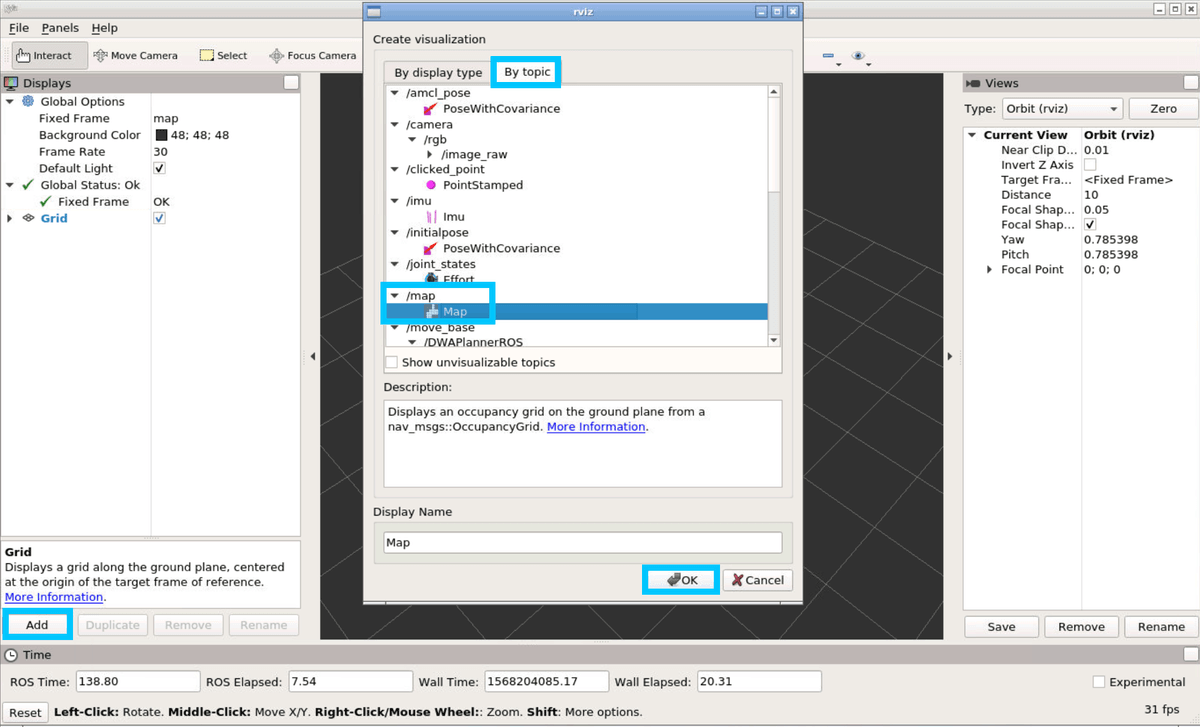
Task: Open the Orbit (rviz) view type dropdown
Action: (1061, 109)
